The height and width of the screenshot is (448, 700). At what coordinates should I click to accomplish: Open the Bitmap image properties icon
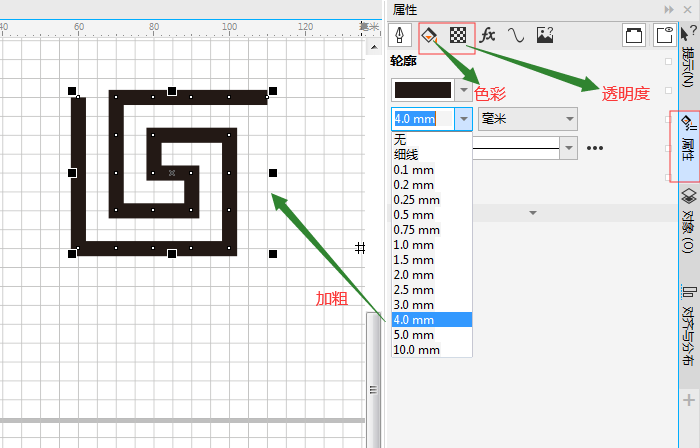[x=545, y=35]
